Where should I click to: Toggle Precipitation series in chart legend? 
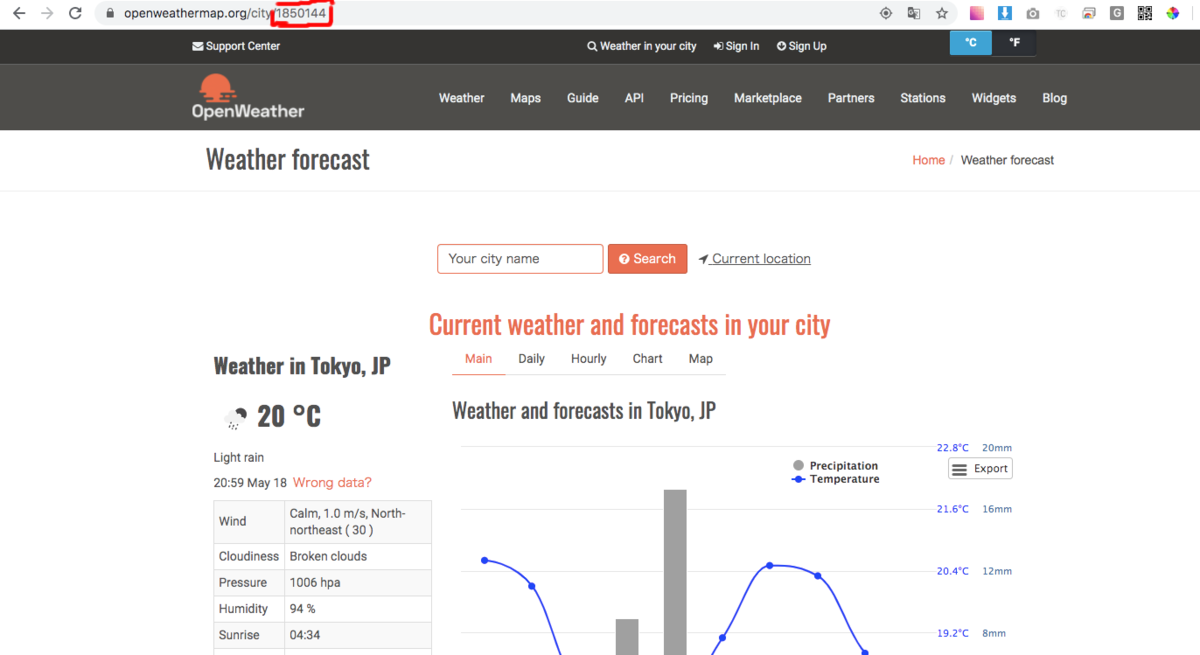836,466
